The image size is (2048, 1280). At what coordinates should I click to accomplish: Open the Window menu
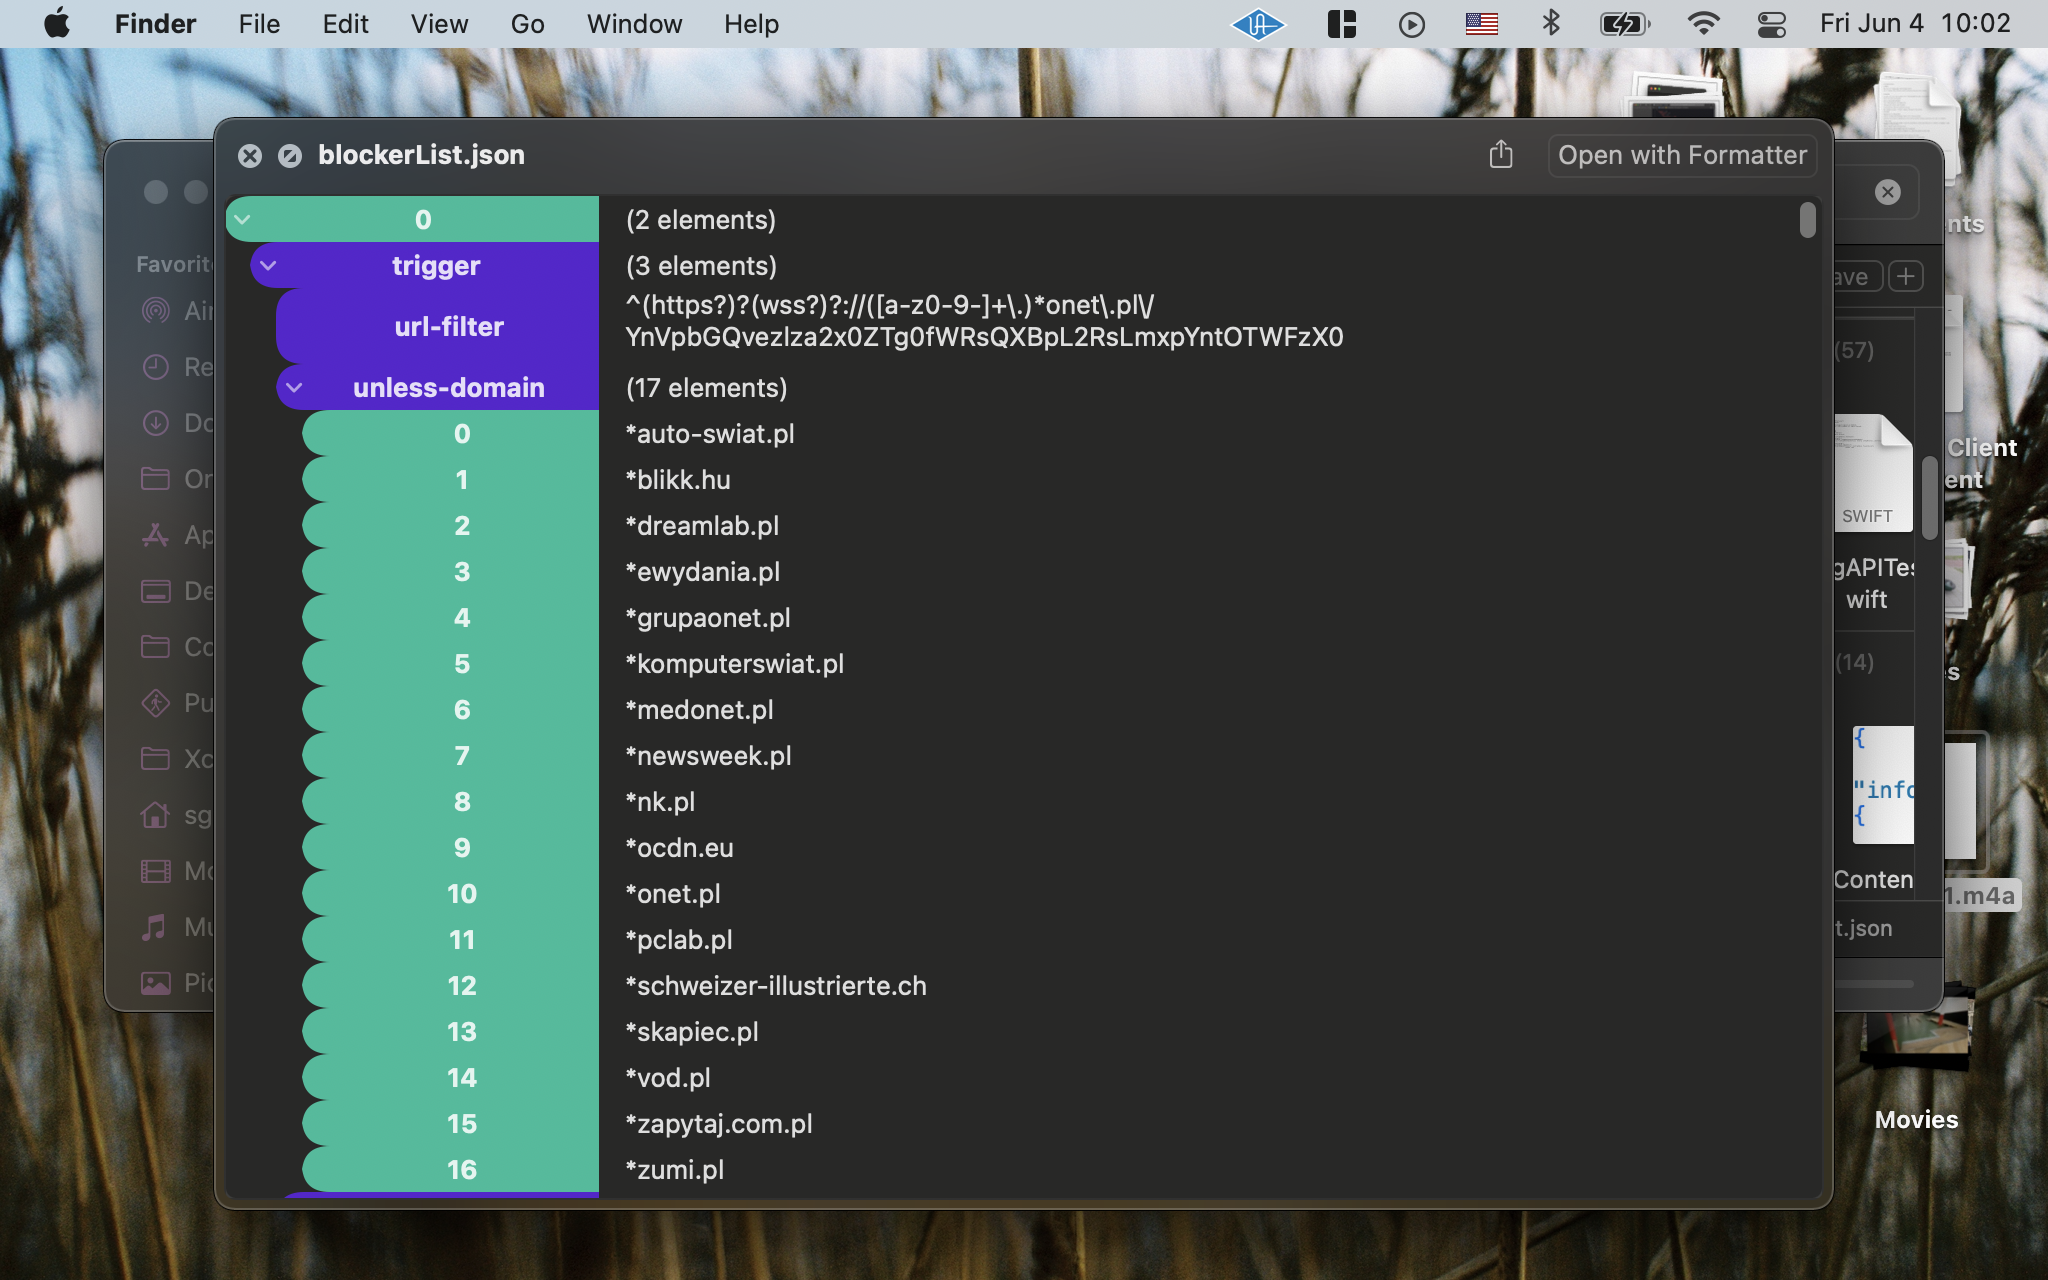click(634, 24)
